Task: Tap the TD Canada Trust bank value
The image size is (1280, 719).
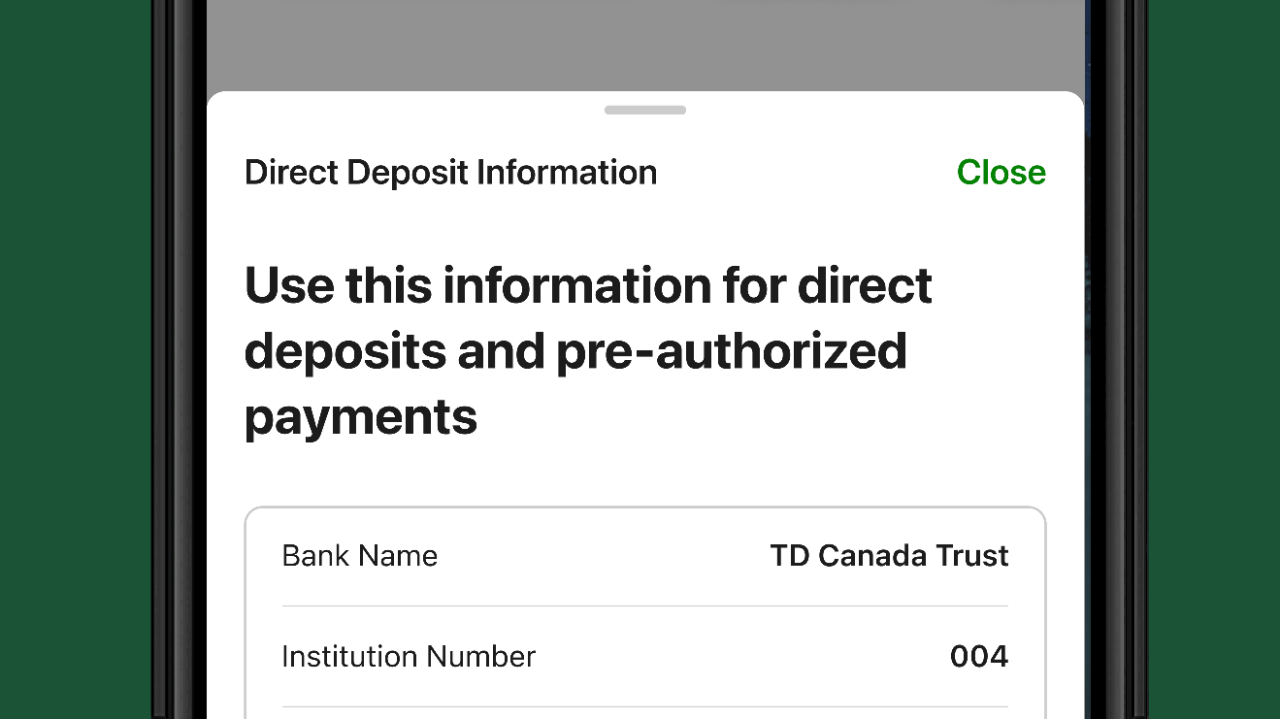Action: 889,556
